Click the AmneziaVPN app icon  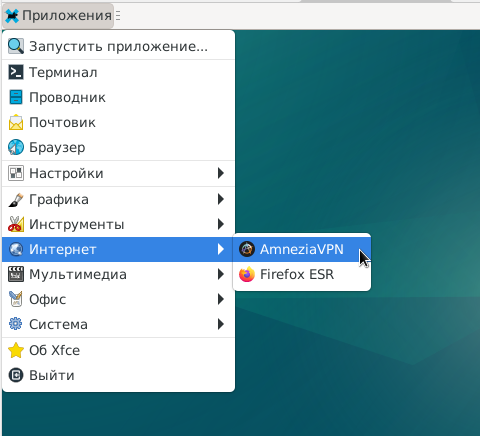coord(247,249)
